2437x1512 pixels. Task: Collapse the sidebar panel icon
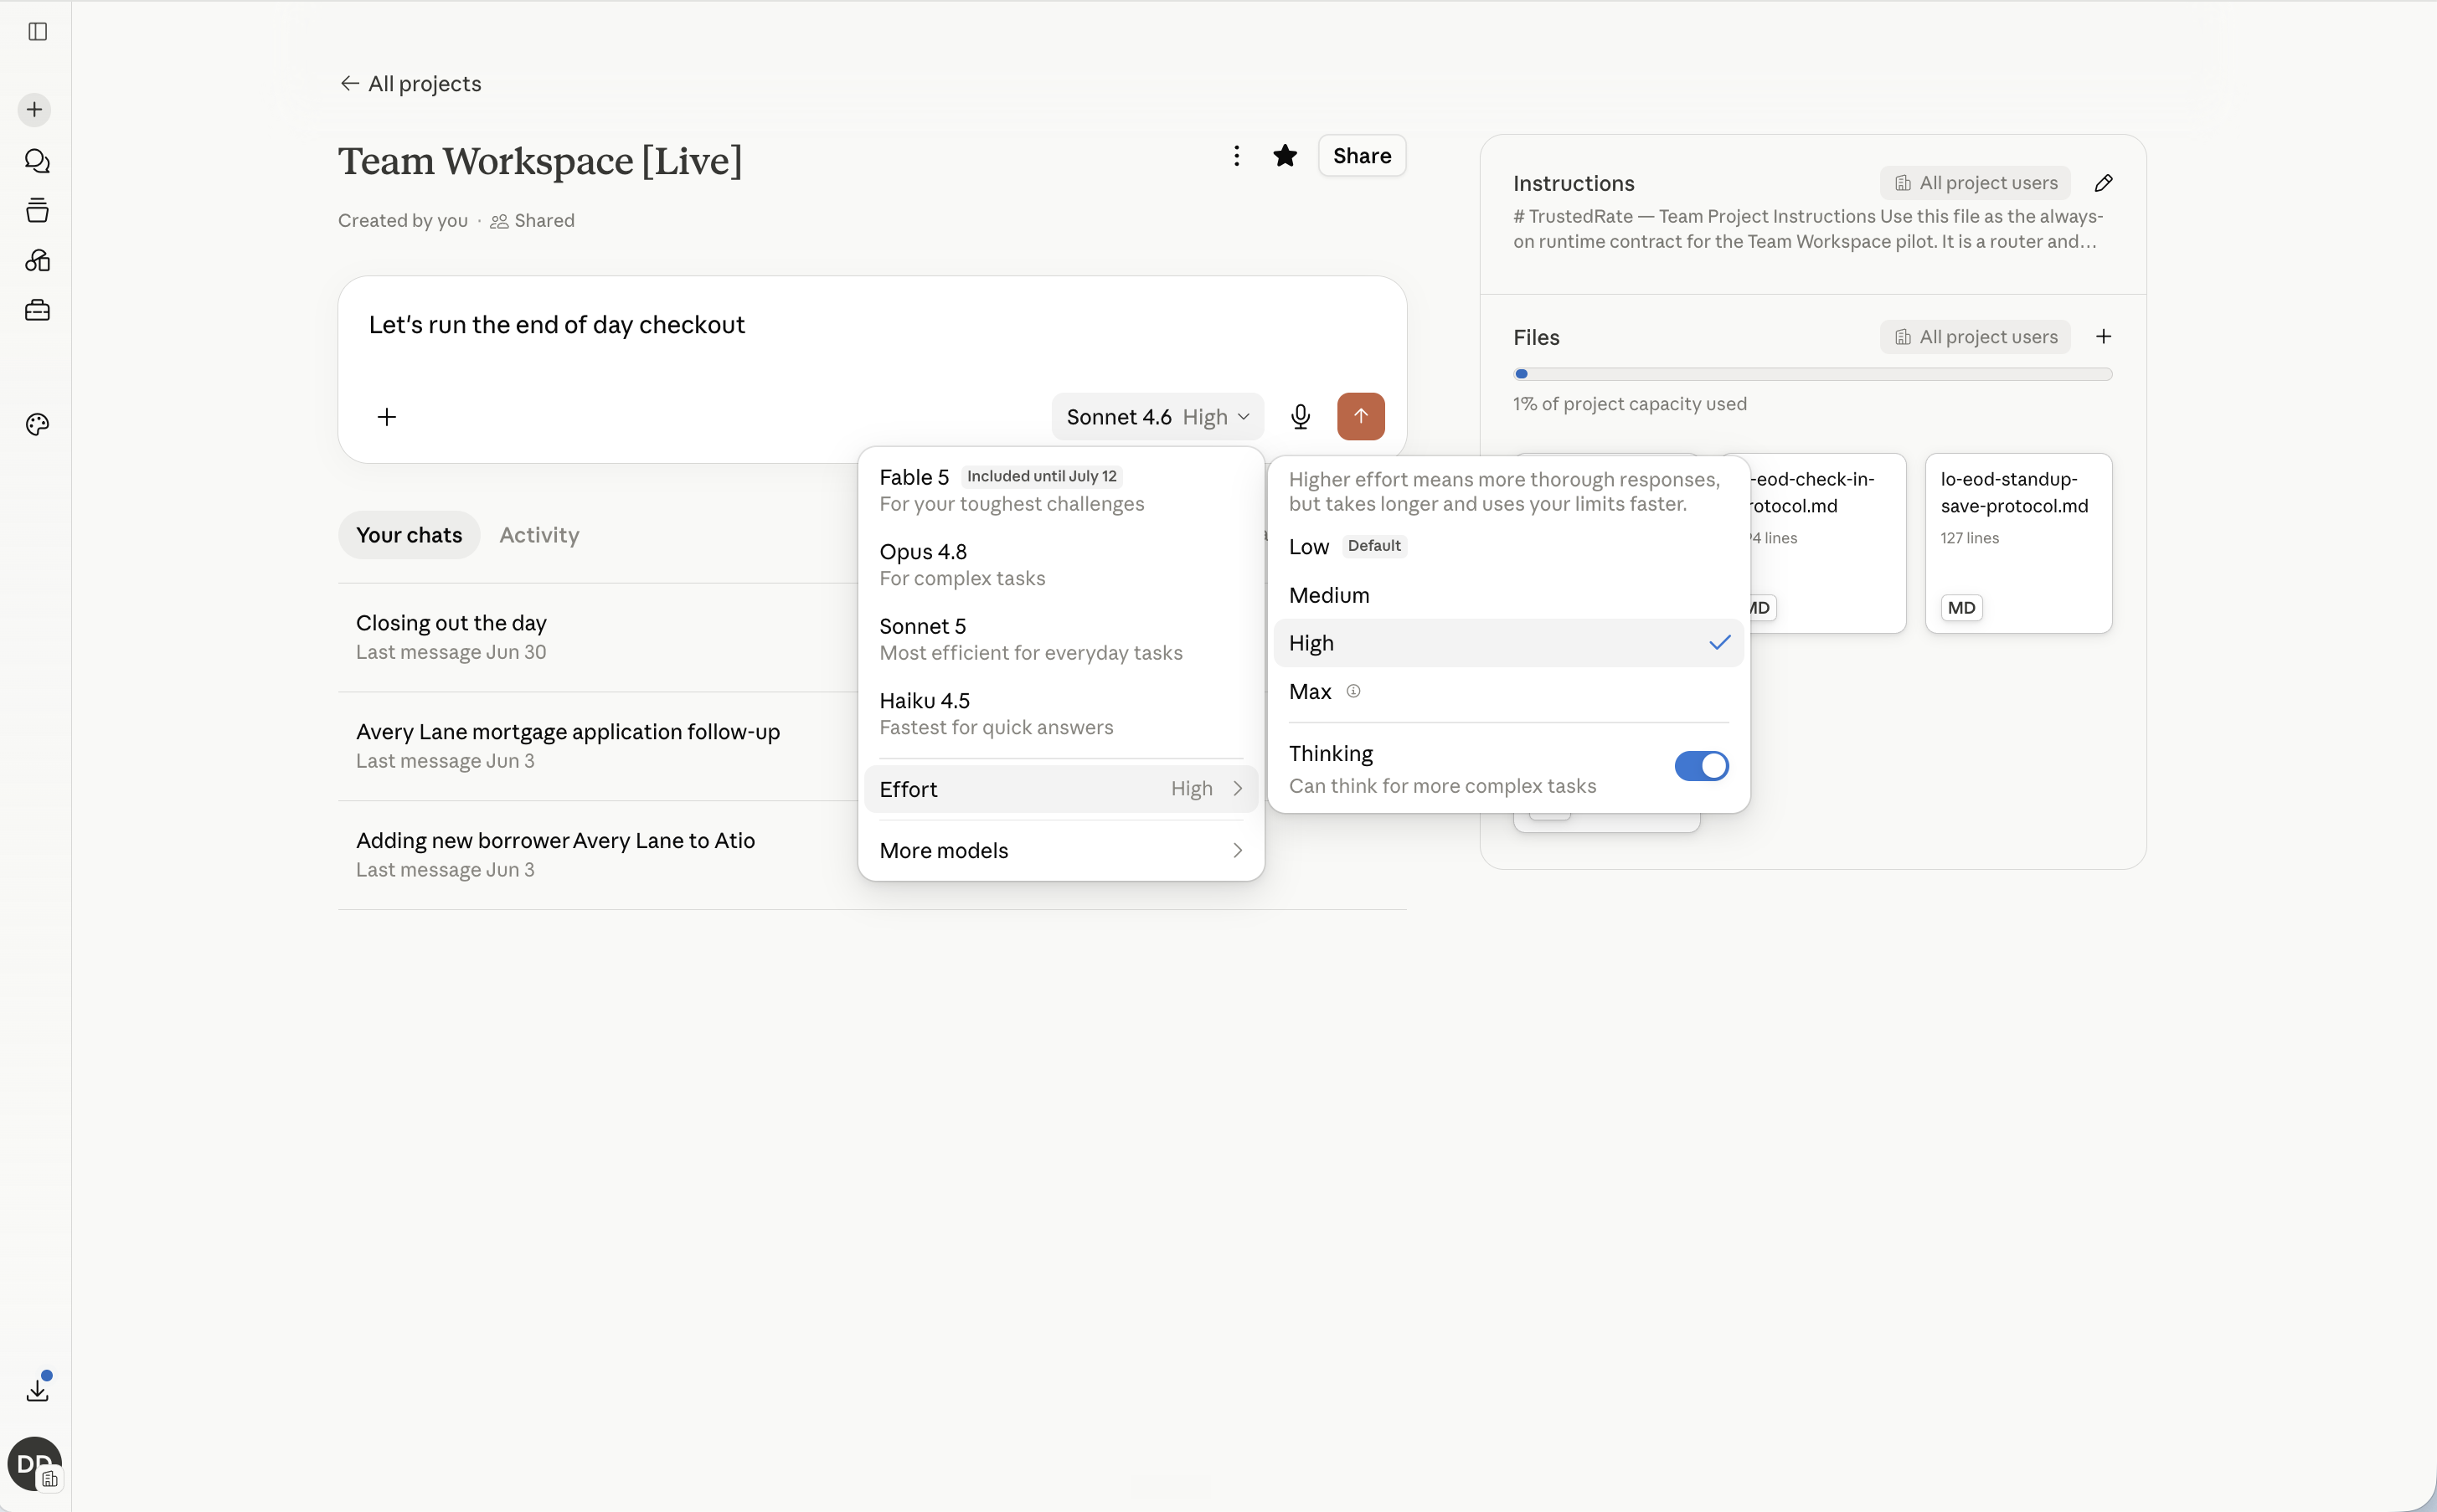point(37,32)
